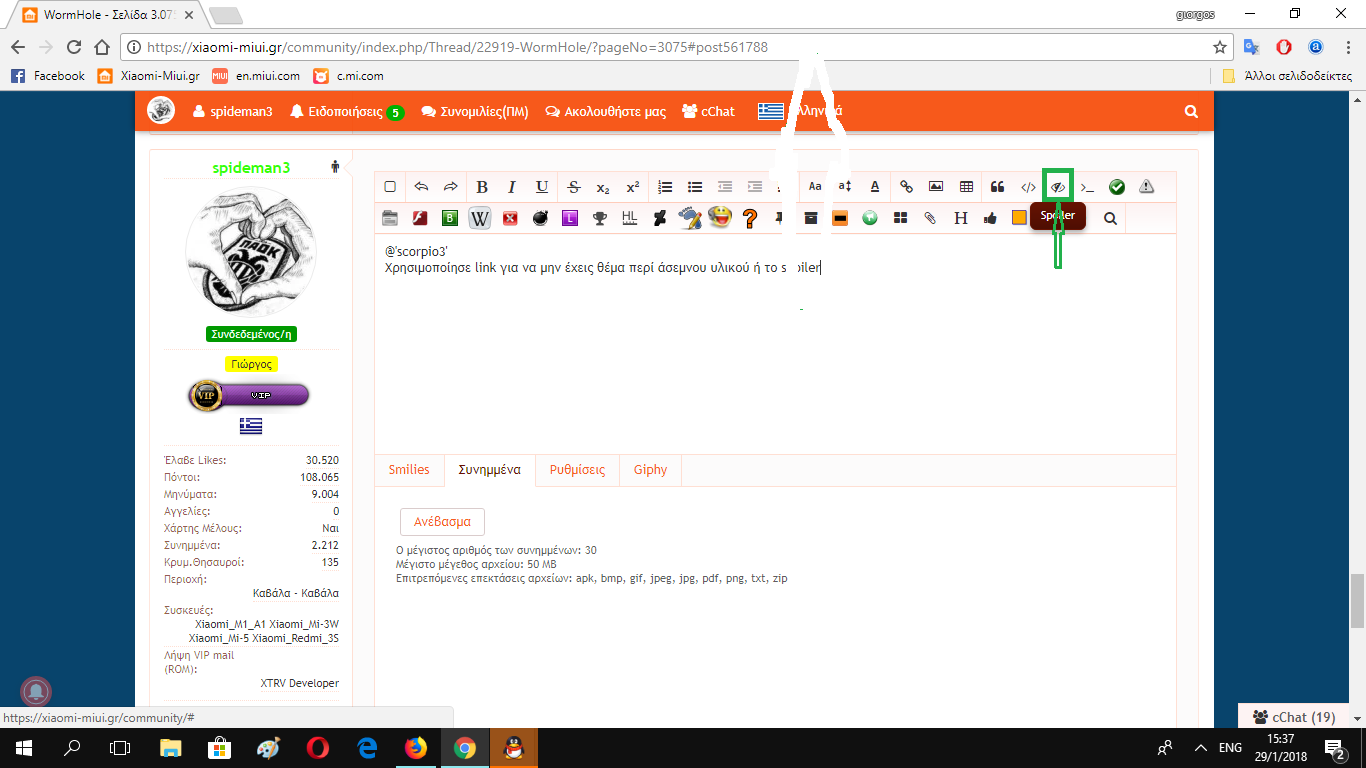Insert a hyperlink with the chain icon

point(906,187)
